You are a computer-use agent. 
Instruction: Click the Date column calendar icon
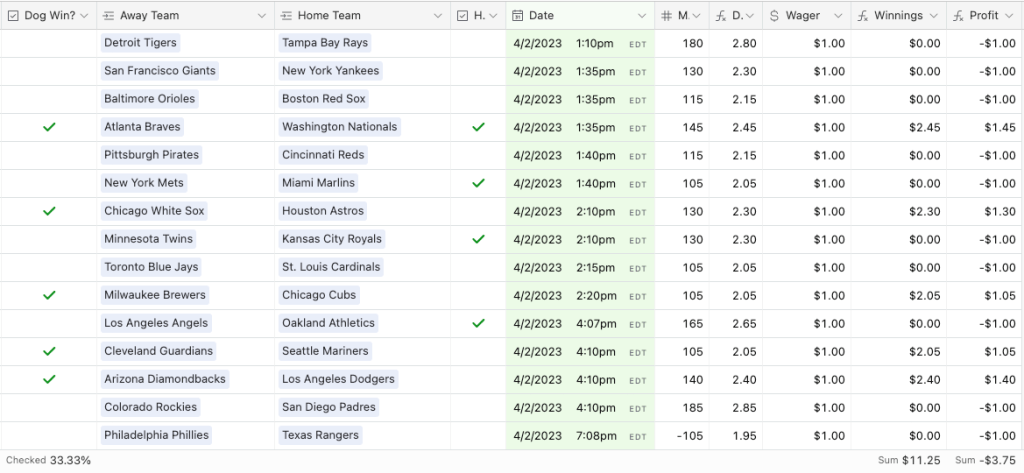point(516,16)
